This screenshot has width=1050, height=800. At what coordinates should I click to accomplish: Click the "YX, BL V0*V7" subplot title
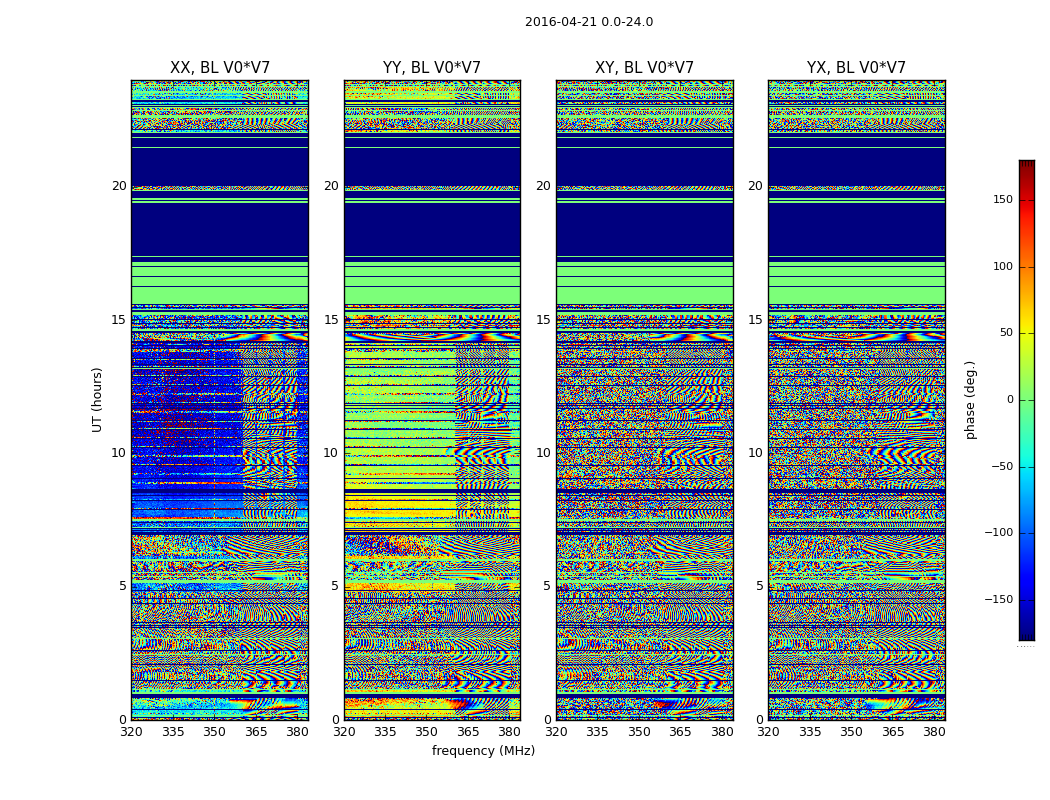[x=856, y=68]
